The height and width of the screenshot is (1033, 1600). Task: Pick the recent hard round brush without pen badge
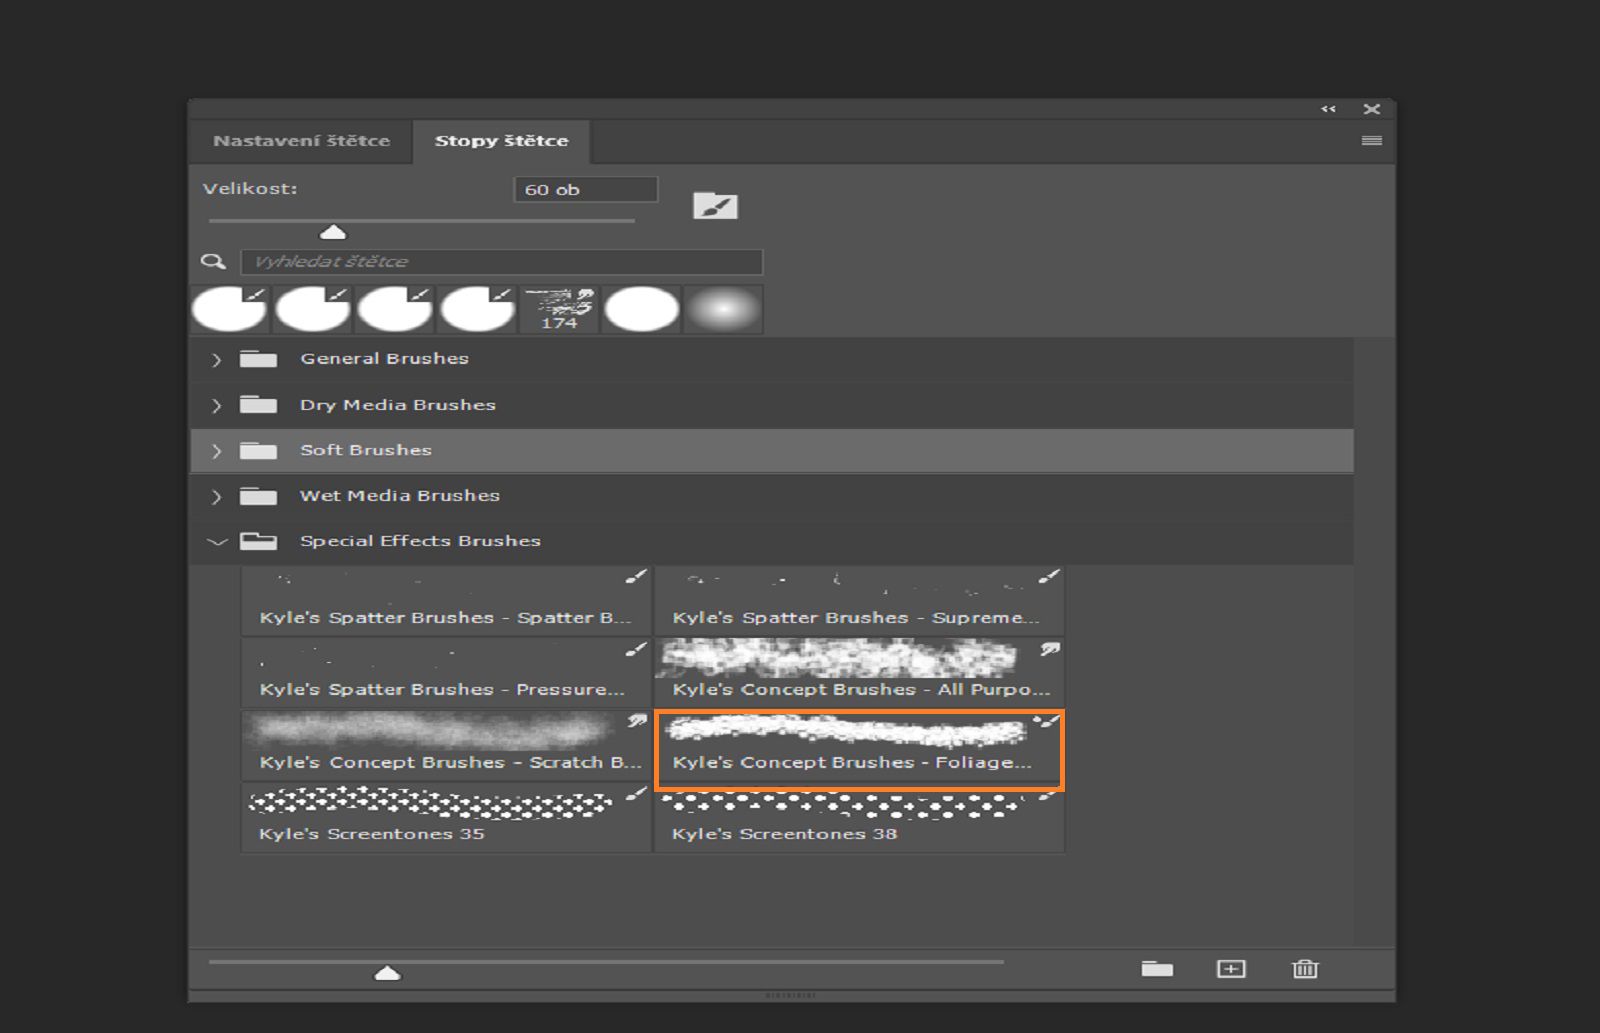coord(642,309)
